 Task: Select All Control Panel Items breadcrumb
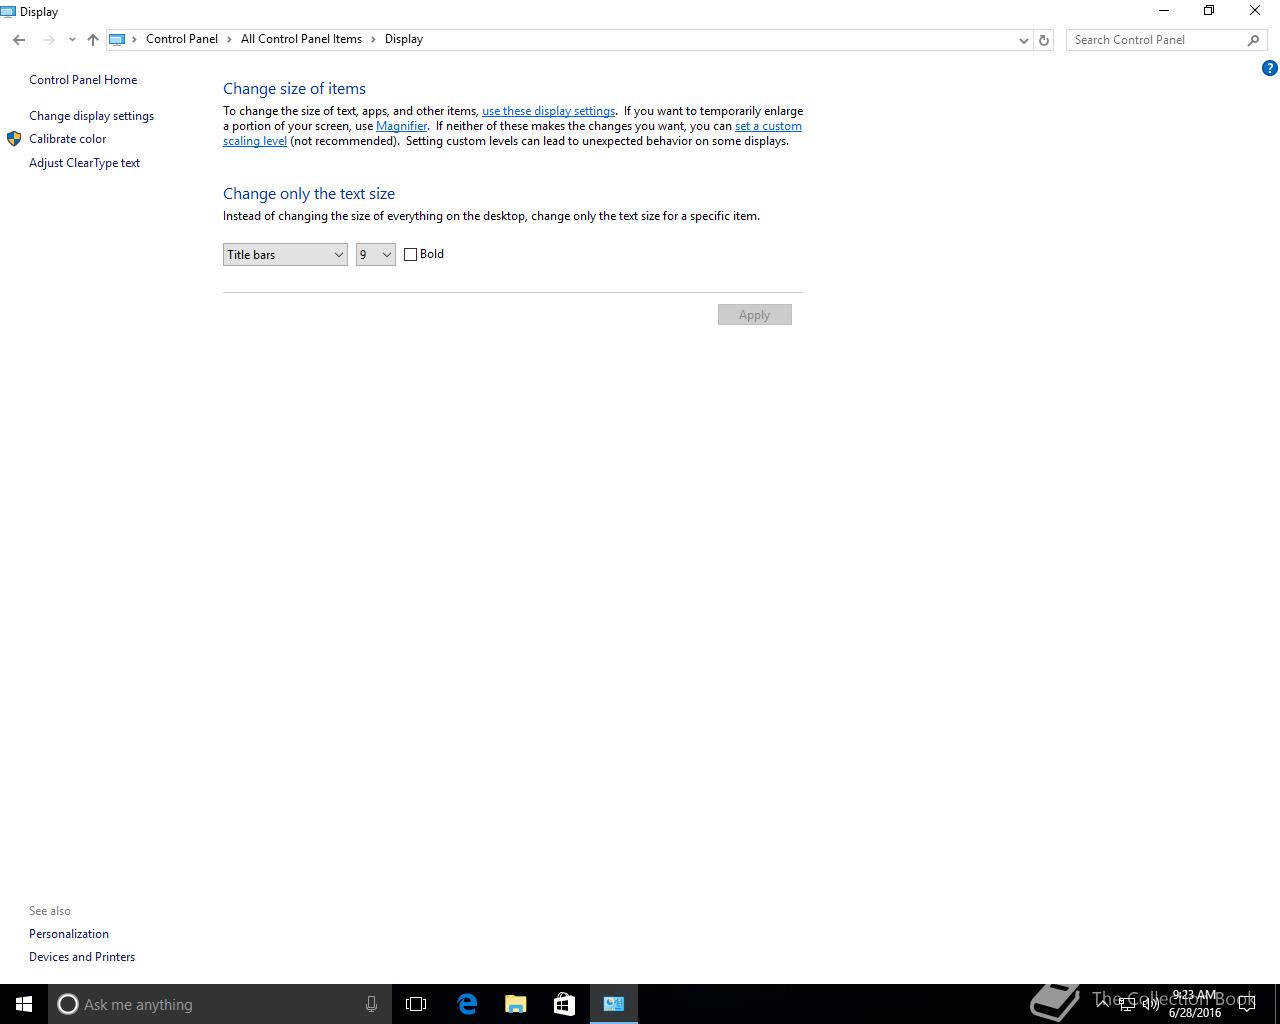click(x=301, y=39)
